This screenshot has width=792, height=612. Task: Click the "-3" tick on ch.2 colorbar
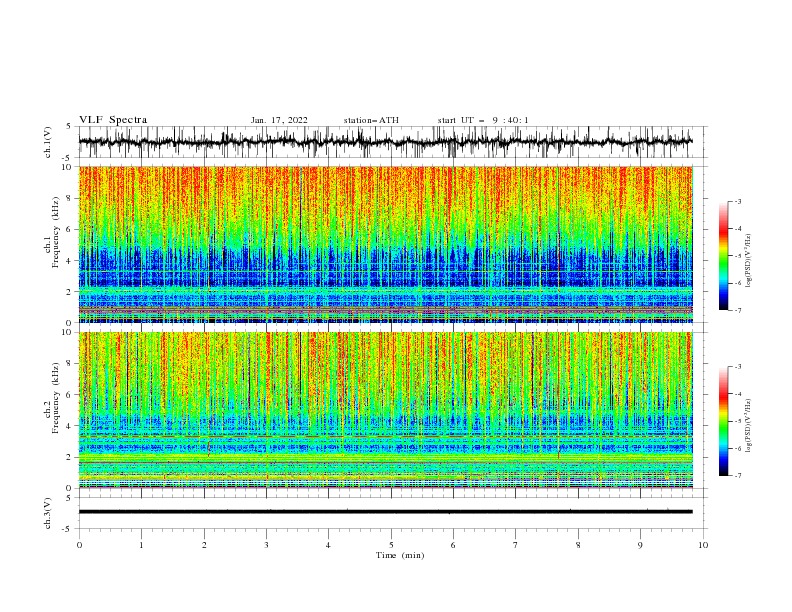[x=738, y=367]
